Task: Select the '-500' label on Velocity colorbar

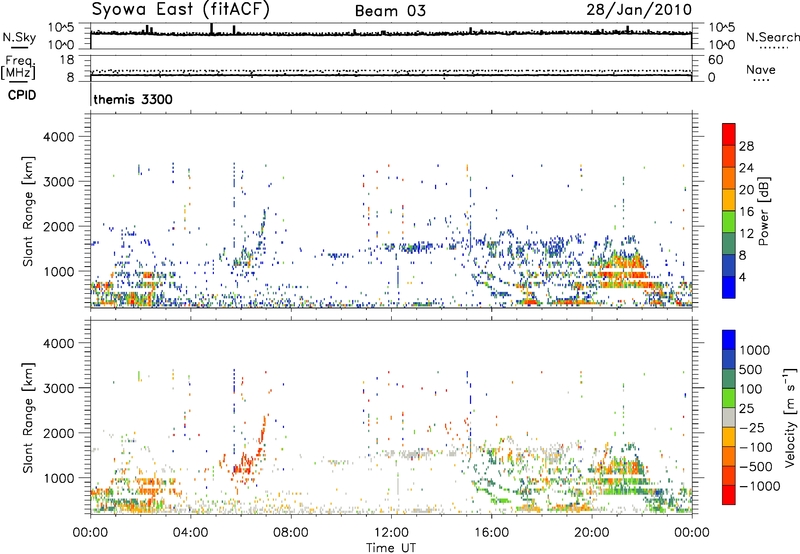Action: (x=755, y=467)
